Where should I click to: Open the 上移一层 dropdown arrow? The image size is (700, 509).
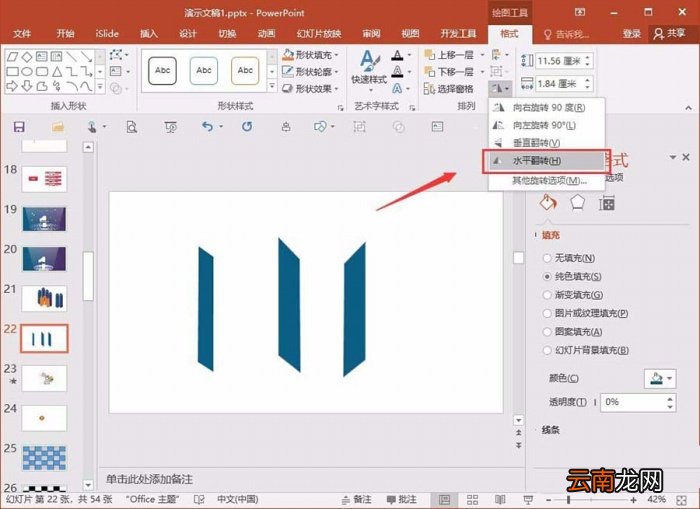[x=483, y=55]
